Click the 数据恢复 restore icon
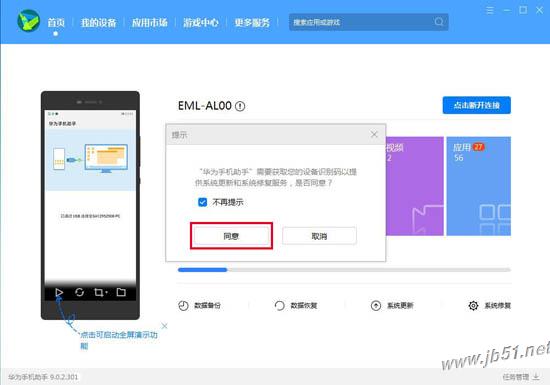This screenshot has width=550, height=385. coord(279,306)
